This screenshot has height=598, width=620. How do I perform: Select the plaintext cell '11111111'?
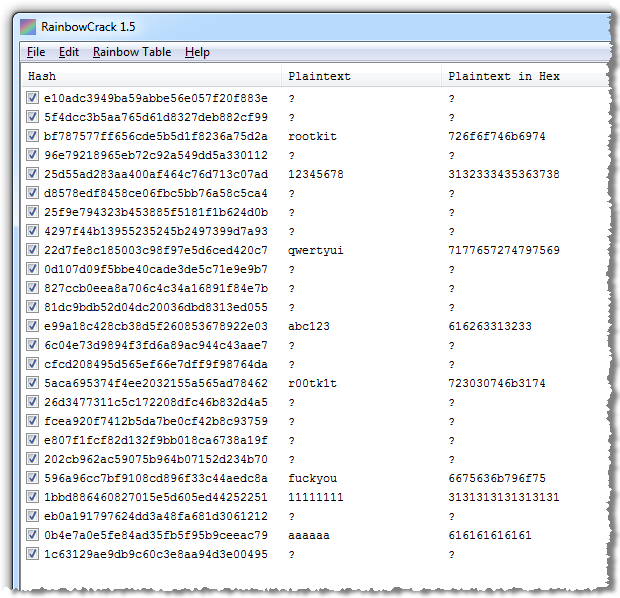(x=316, y=497)
